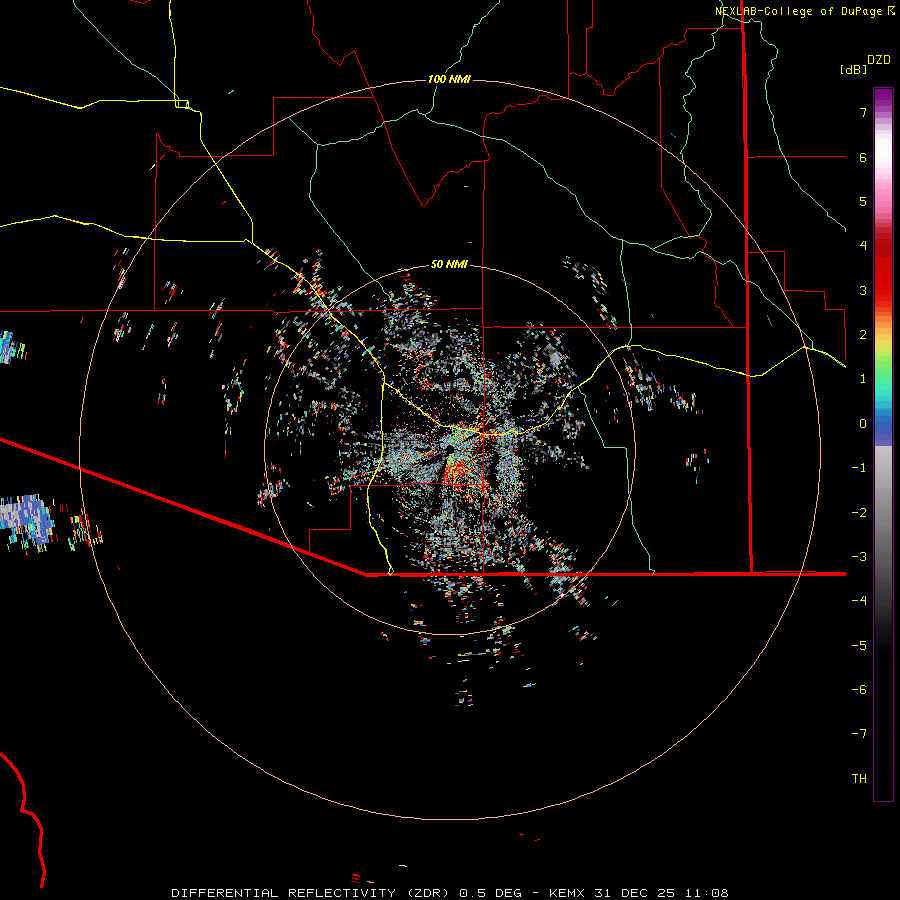Click the color scale value -3

pos(859,557)
